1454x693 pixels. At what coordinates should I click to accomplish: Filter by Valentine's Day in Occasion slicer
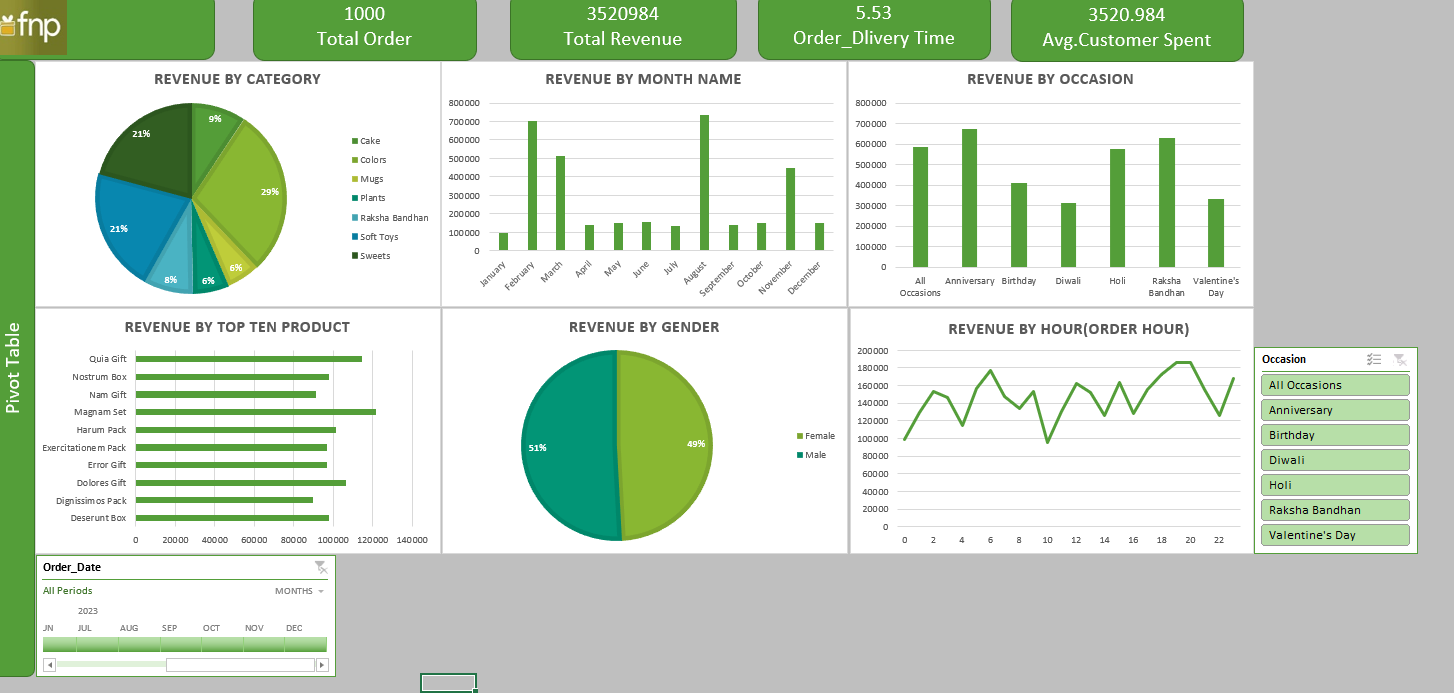(1336, 535)
